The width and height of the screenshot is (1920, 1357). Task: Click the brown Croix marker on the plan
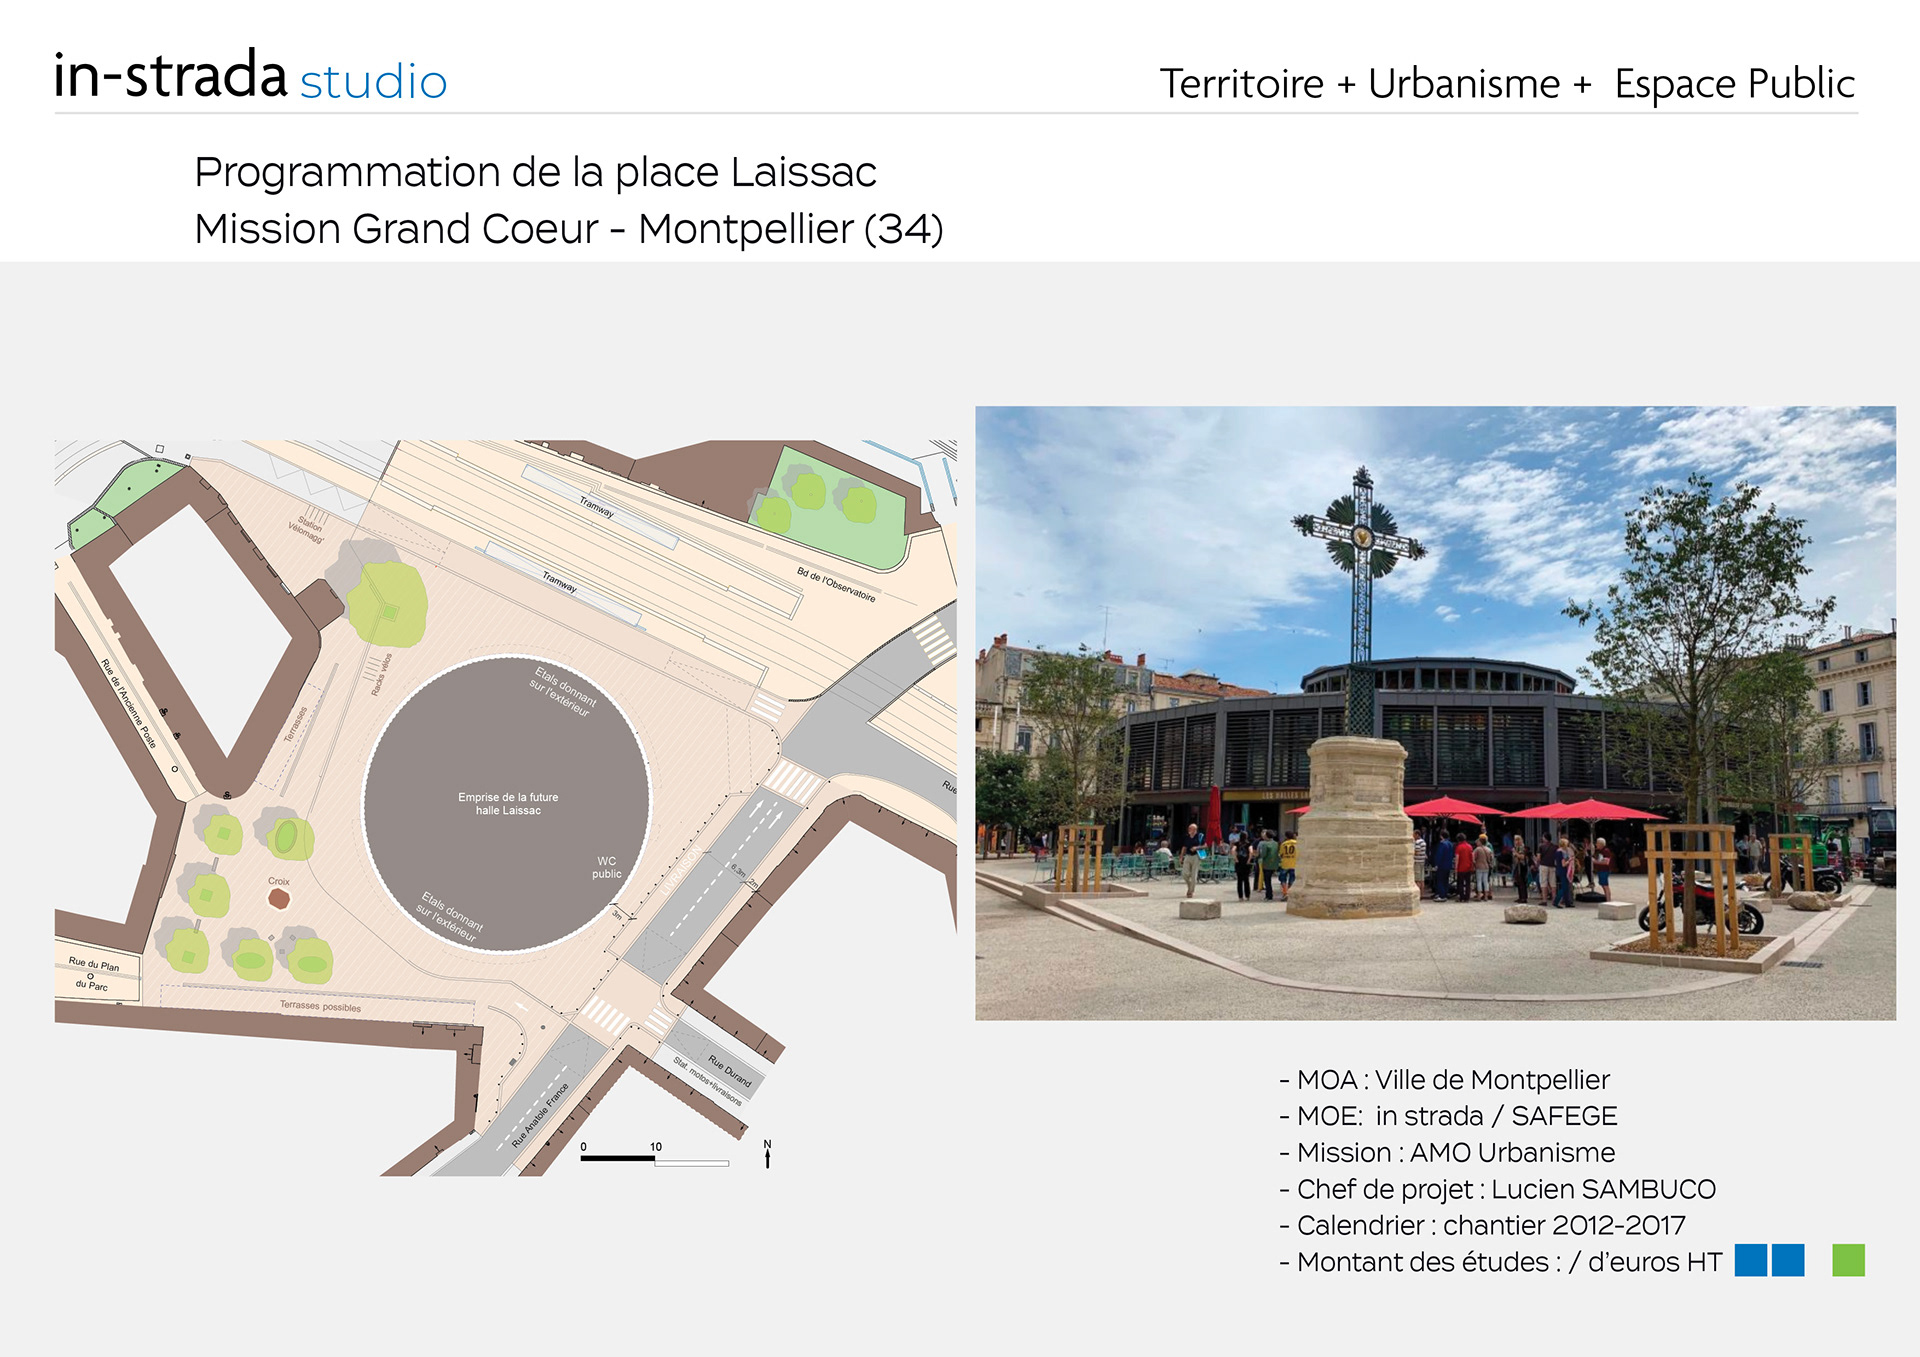279,898
